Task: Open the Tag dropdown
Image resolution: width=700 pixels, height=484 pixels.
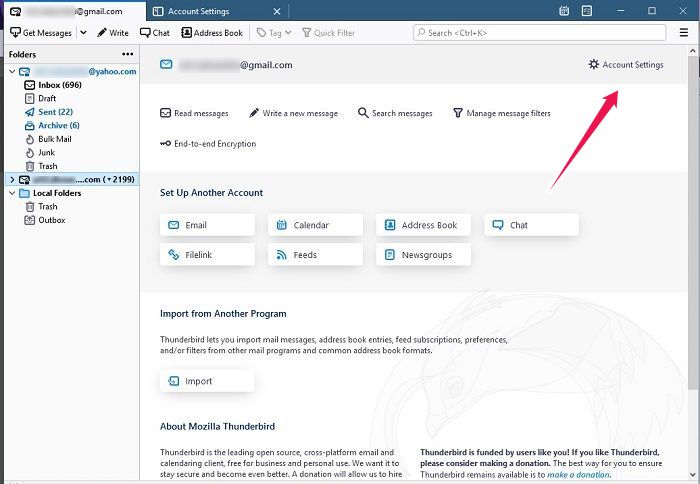Action: pyautogui.click(x=274, y=33)
